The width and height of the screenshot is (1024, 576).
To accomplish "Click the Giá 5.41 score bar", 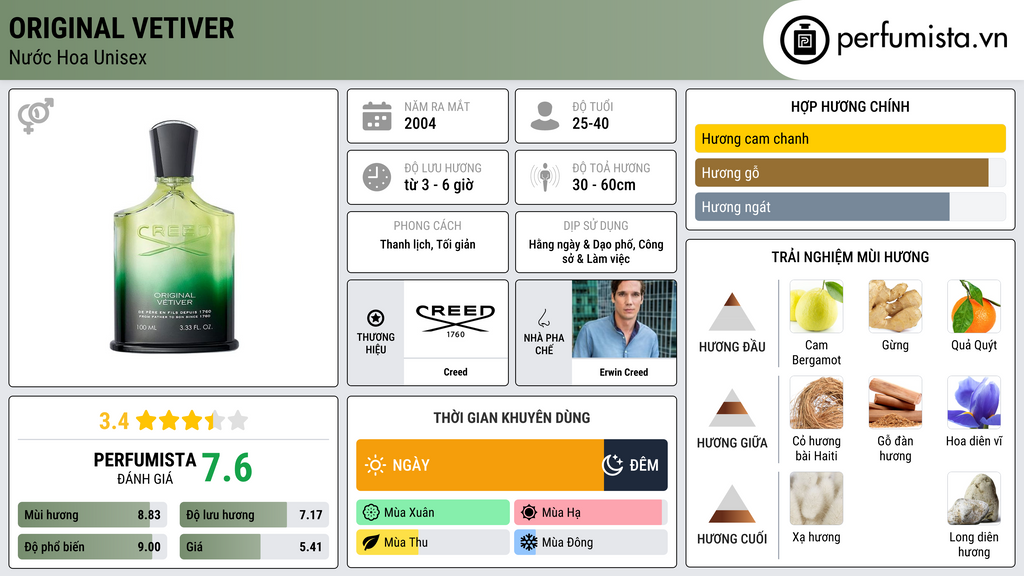I will pos(254,547).
